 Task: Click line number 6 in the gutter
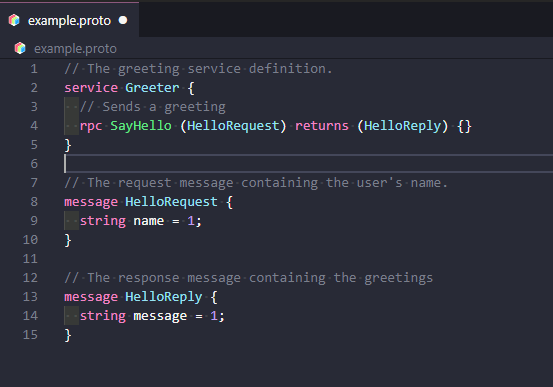pyautogui.click(x=34, y=164)
